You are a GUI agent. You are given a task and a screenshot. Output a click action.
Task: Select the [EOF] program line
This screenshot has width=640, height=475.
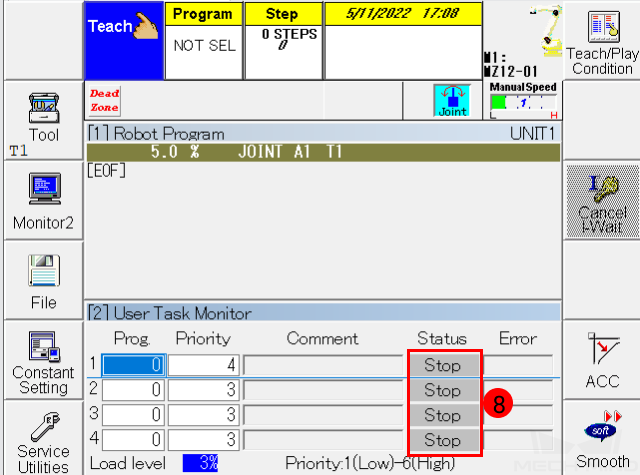(107, 171)
